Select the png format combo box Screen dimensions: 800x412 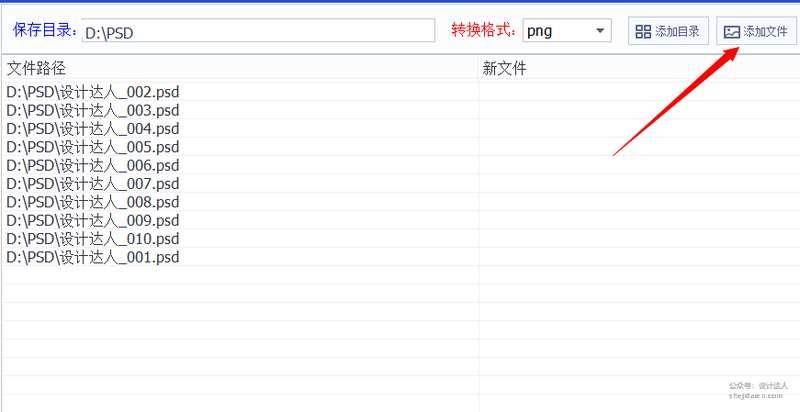[558, 31]
